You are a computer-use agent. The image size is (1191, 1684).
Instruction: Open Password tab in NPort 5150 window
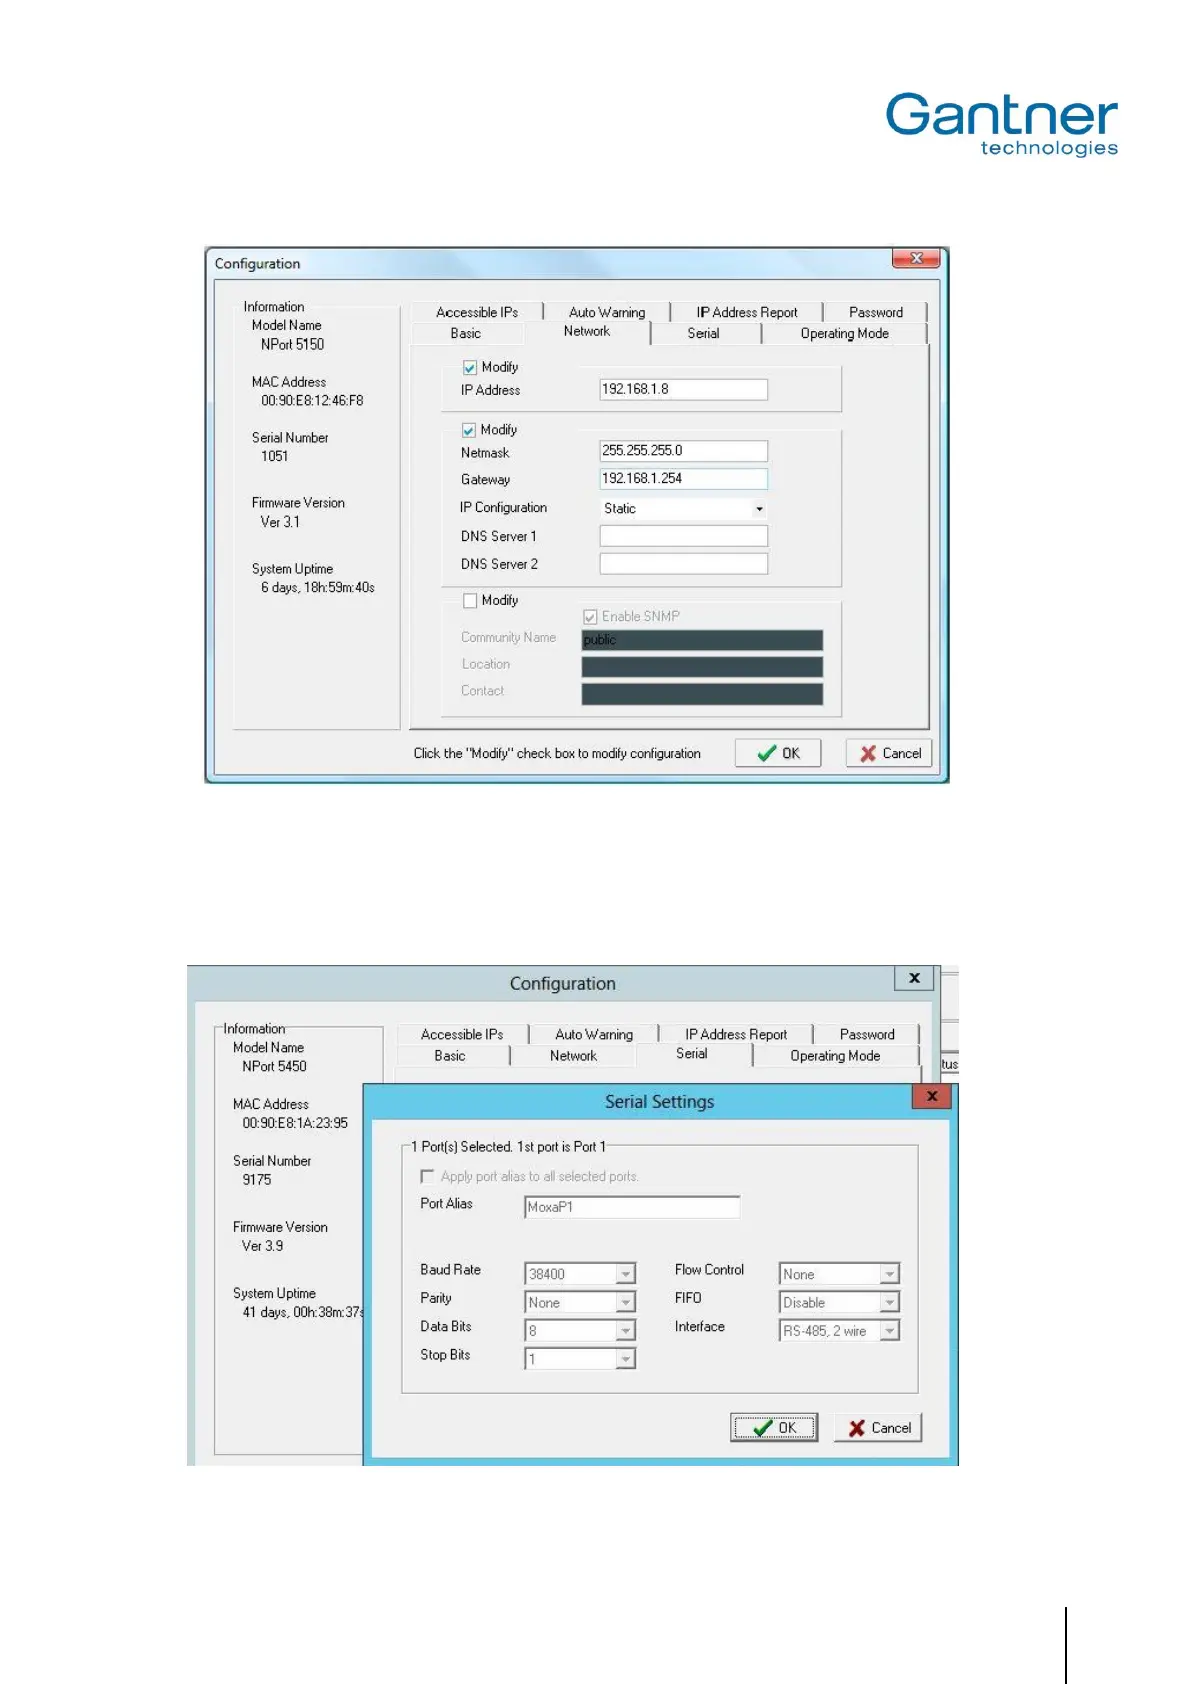(876, 312)
